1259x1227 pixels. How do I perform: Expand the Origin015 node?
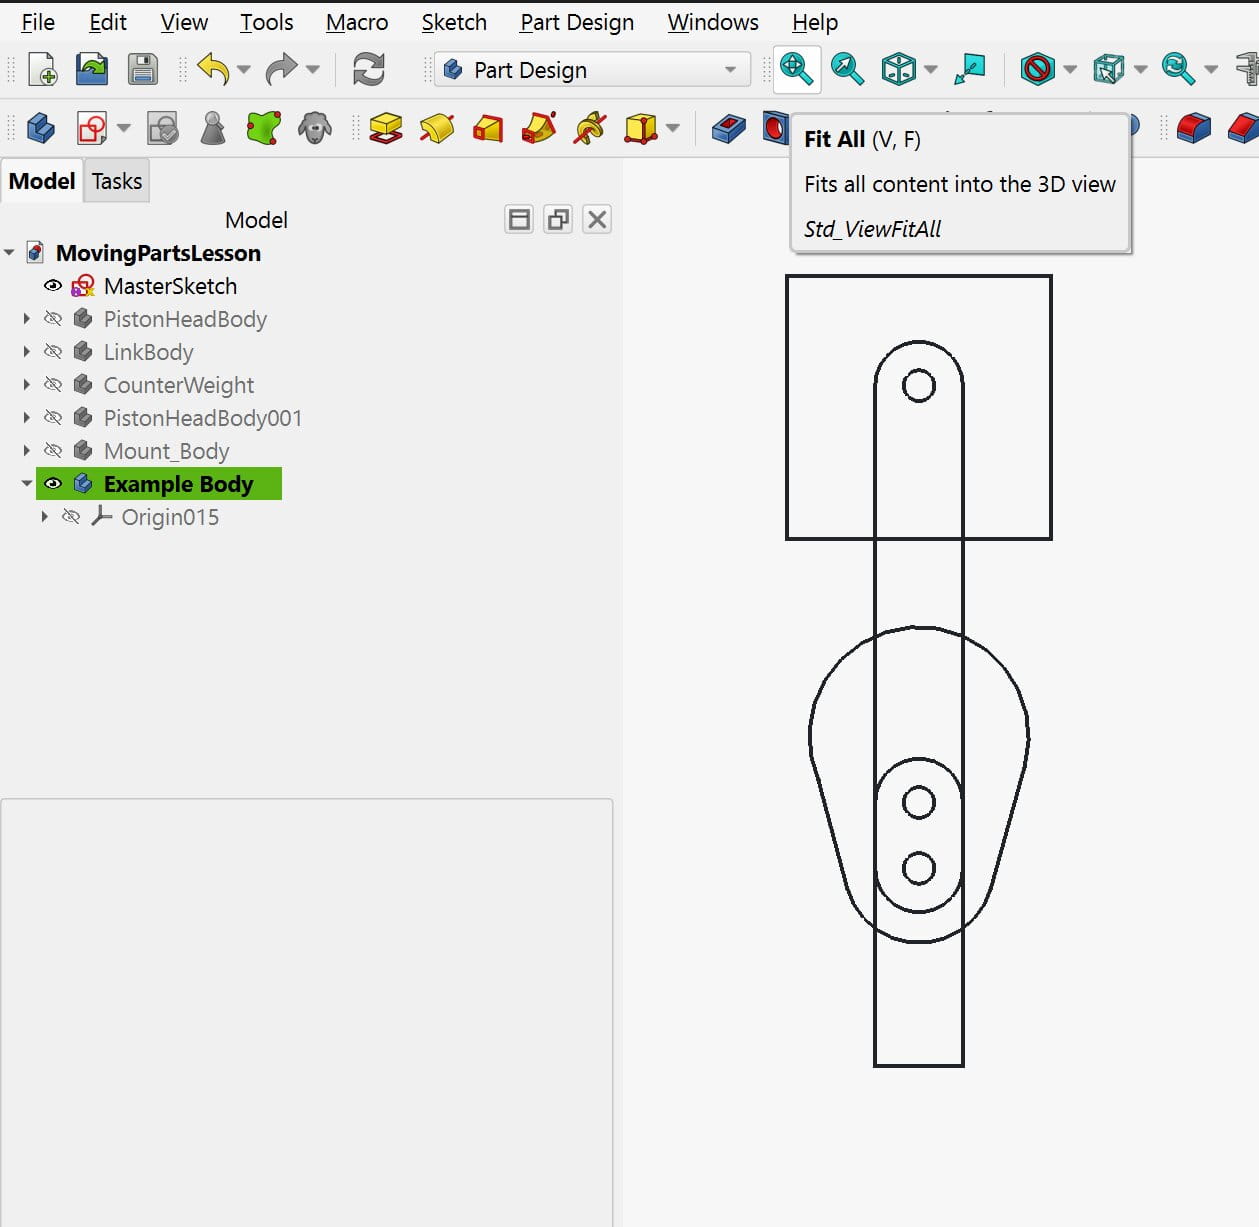45,517
